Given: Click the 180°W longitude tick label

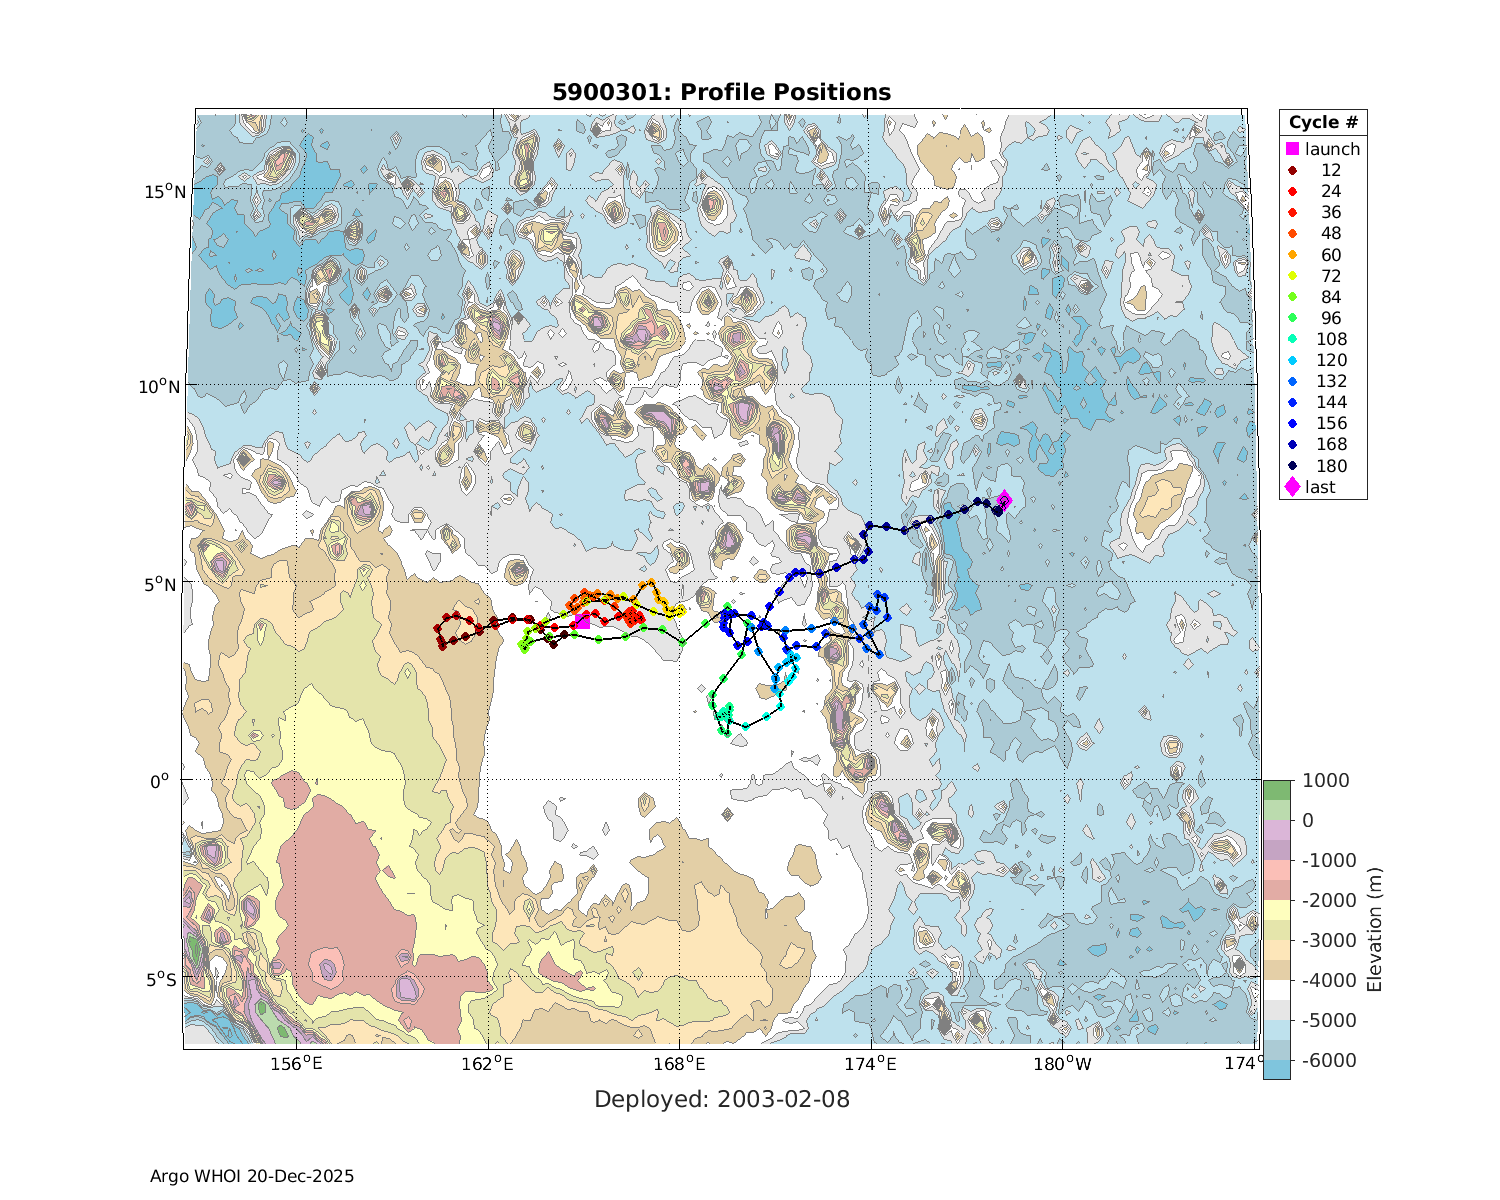Looking at the screenshot, I should click(x=1062, y=1064).
